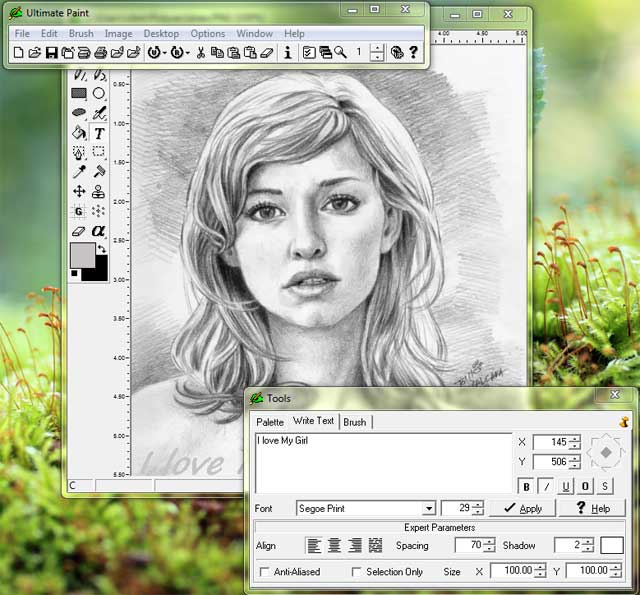
Task: Open the Font dropdown showing Segoe Print
Action: [429, 508]
